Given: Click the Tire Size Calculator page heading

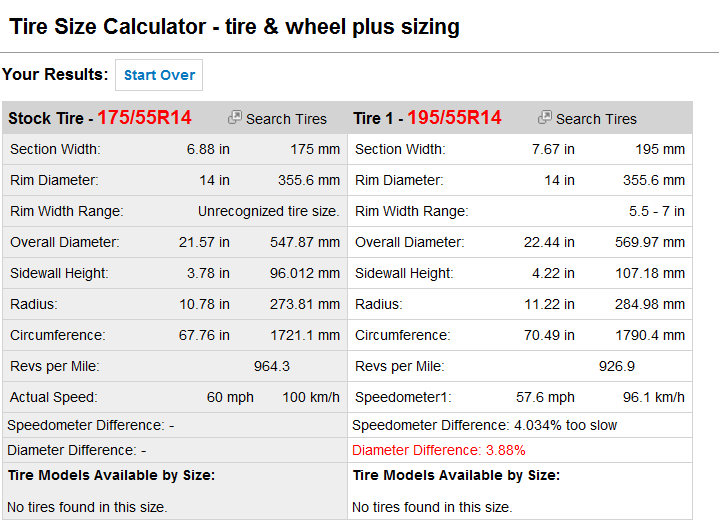Looking at the screenshot, I should pos(234,27).
